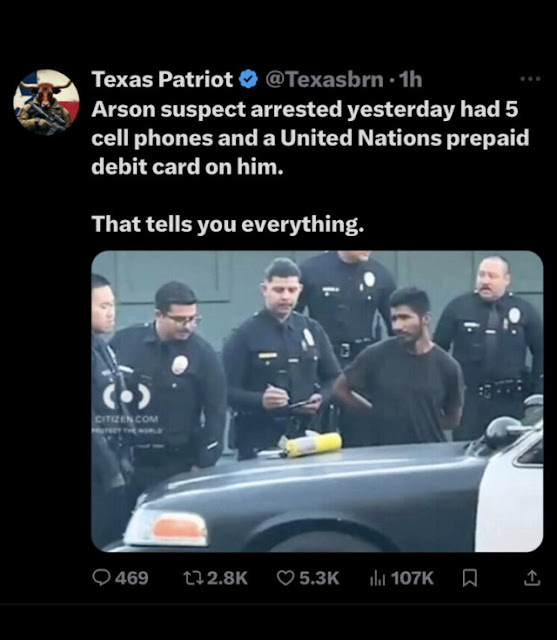Click the 1h timestamp
The width and height of the screenshot is (557, 640).
pos(410,79)
